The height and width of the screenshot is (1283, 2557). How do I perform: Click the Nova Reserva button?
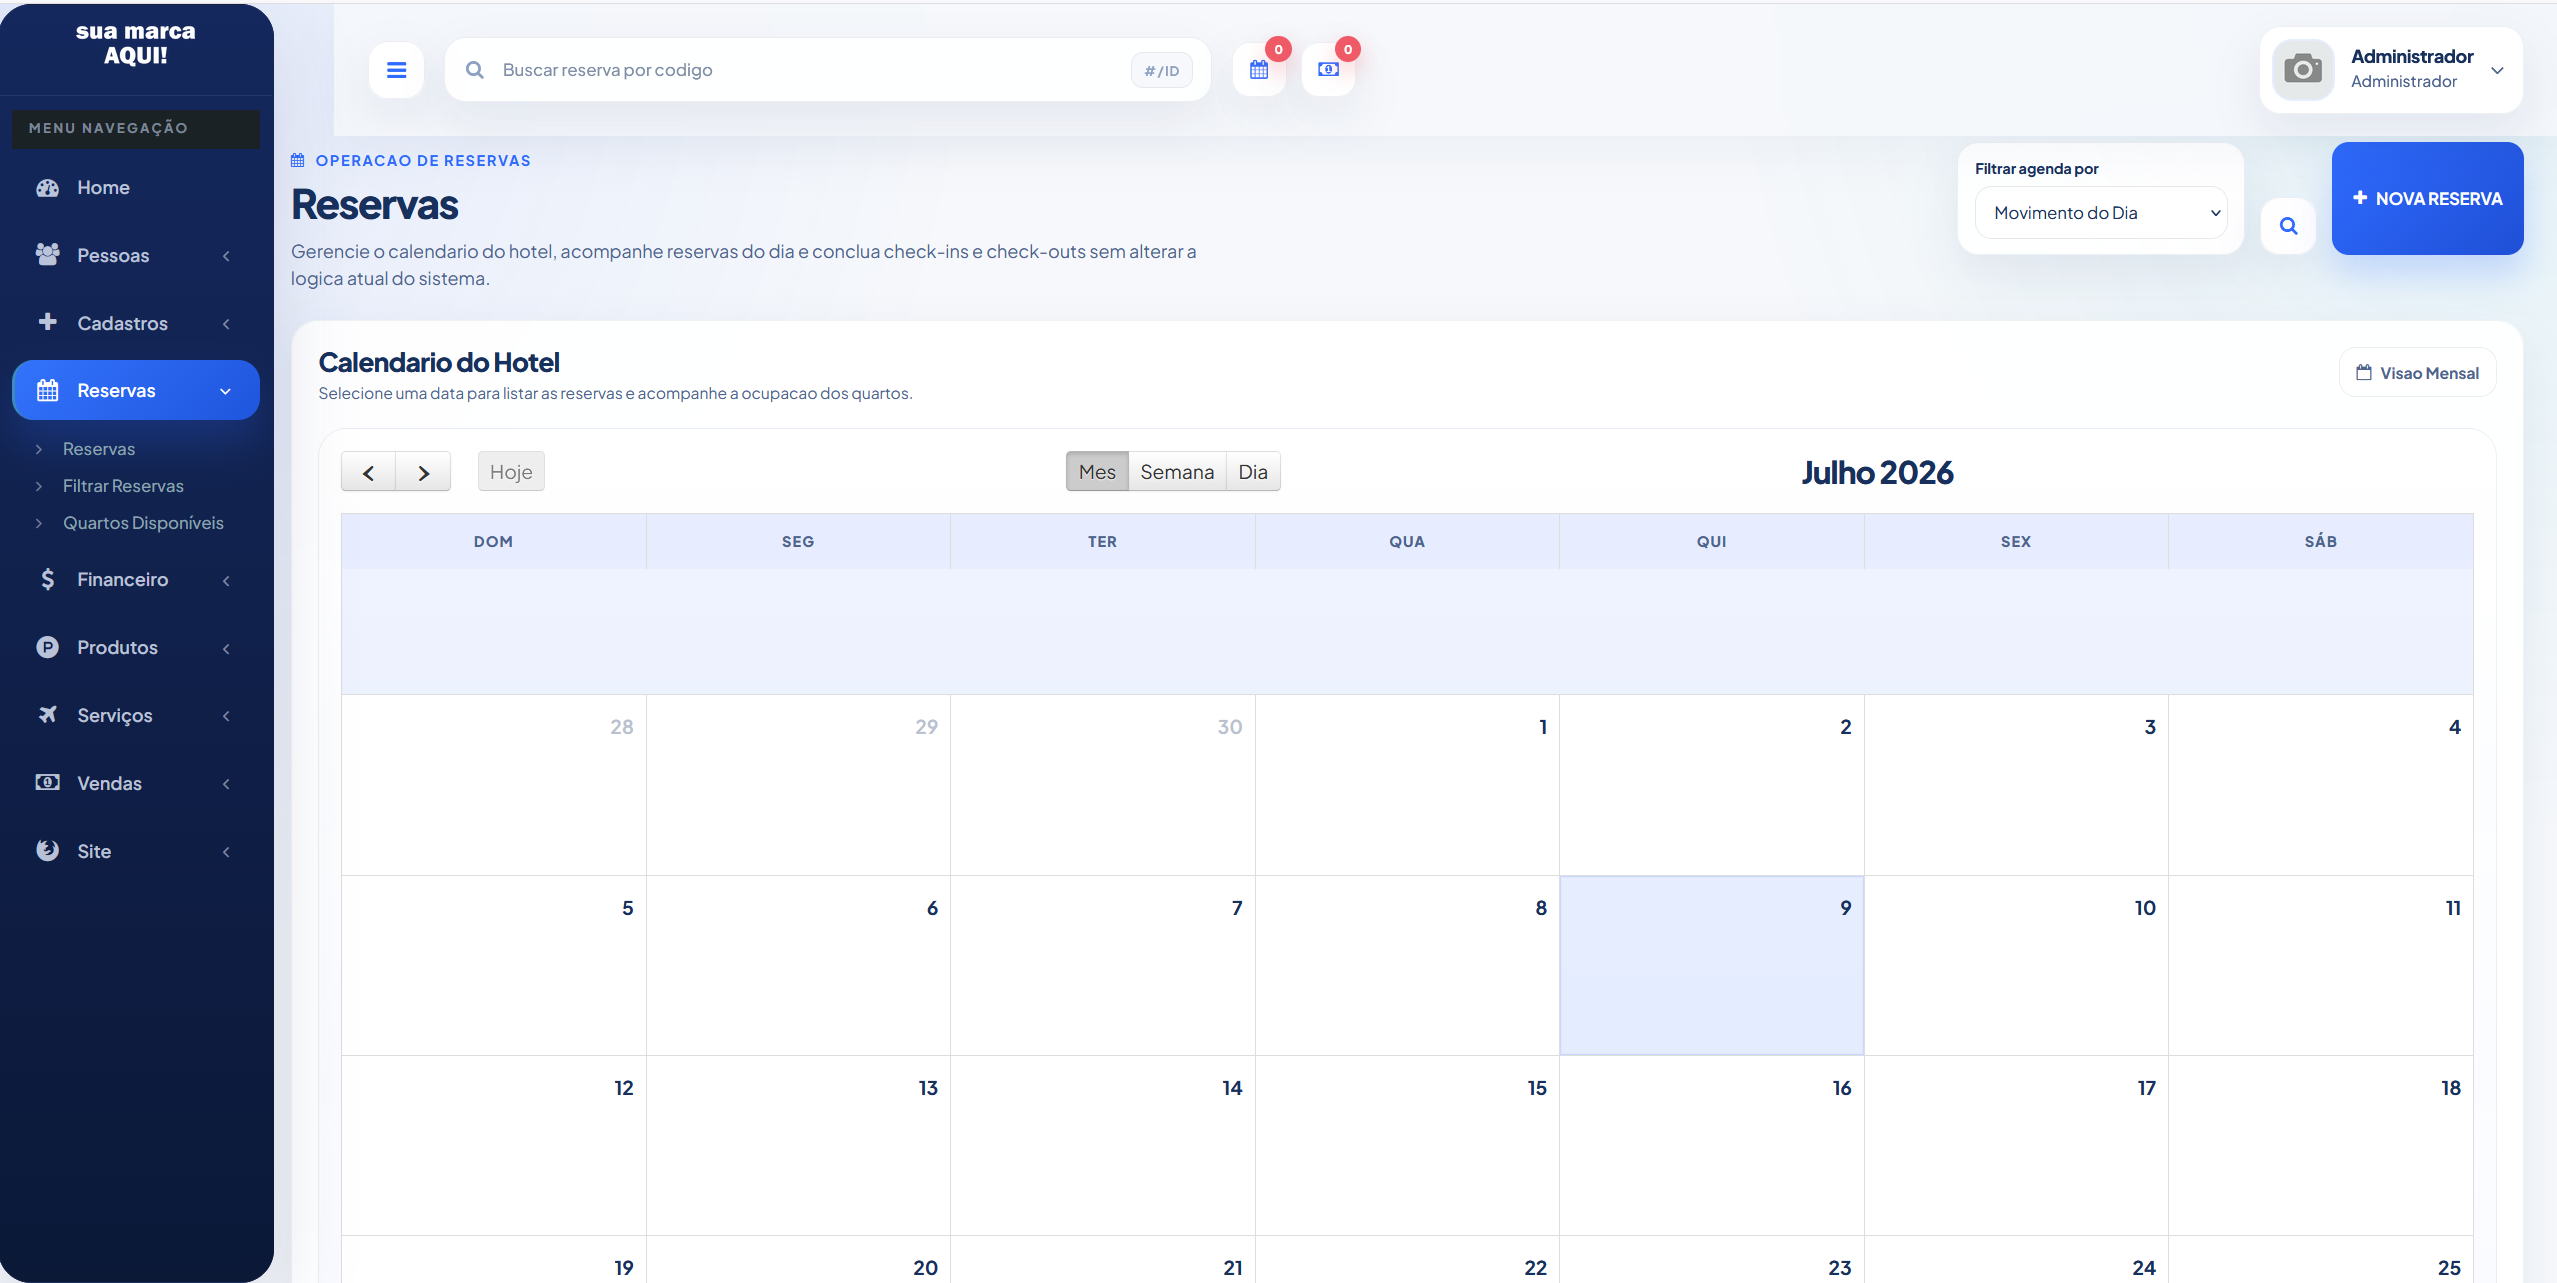pos(2427,198)
